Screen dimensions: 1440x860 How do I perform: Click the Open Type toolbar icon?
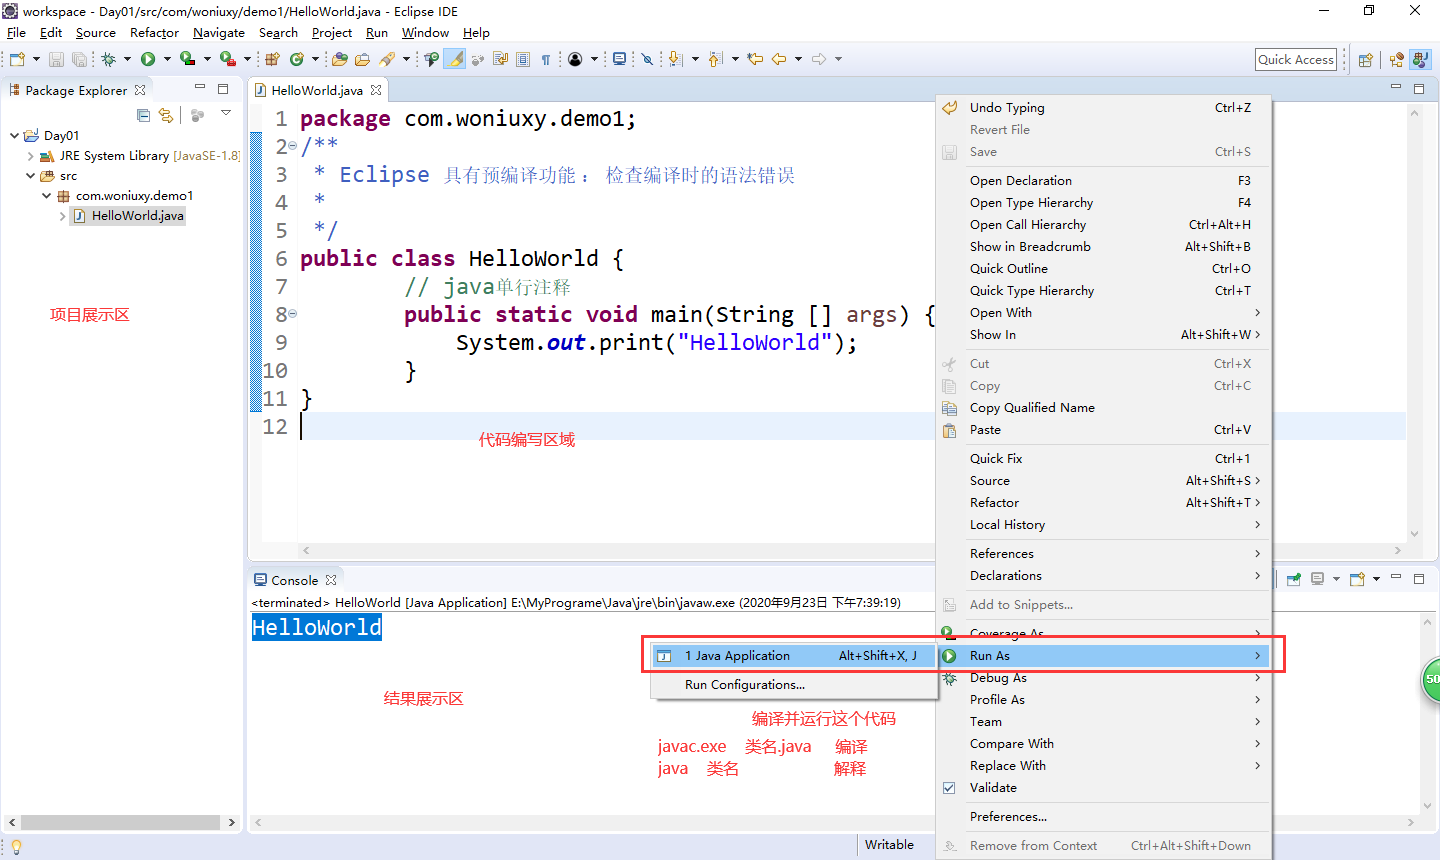[339, 59]
